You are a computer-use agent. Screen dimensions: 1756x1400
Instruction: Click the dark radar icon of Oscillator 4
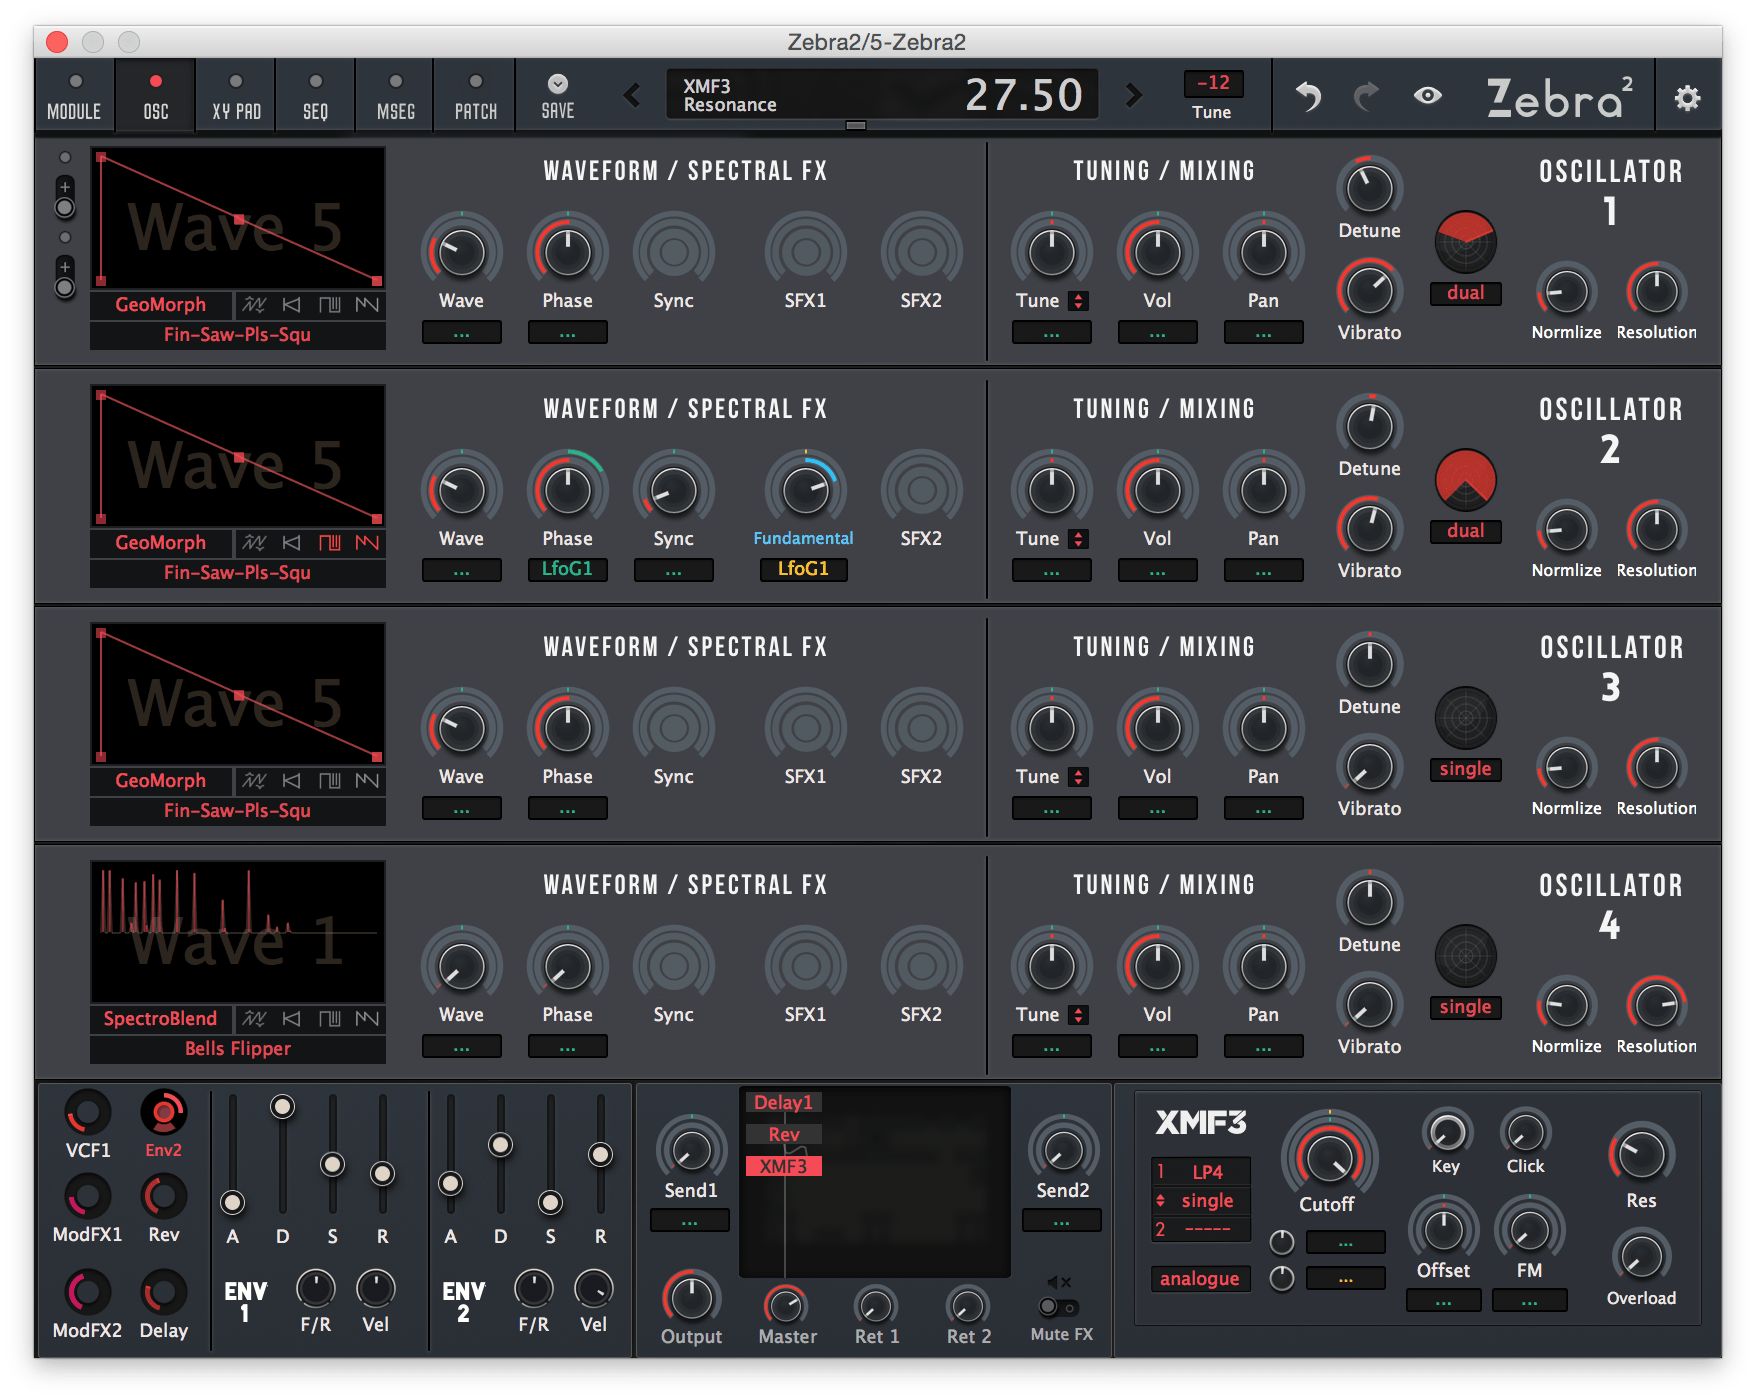pos(1465,955)
